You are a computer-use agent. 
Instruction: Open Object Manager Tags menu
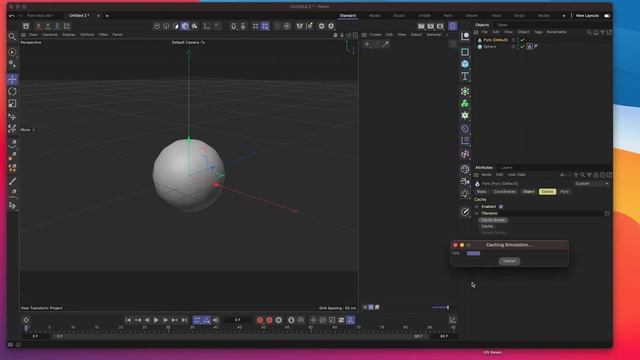538,32
